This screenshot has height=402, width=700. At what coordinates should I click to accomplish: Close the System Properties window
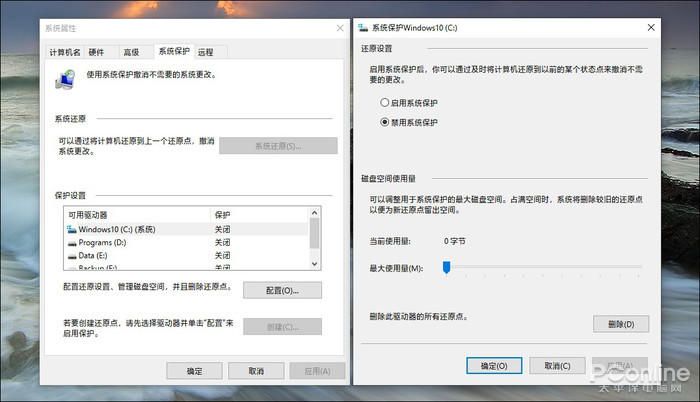340,28
